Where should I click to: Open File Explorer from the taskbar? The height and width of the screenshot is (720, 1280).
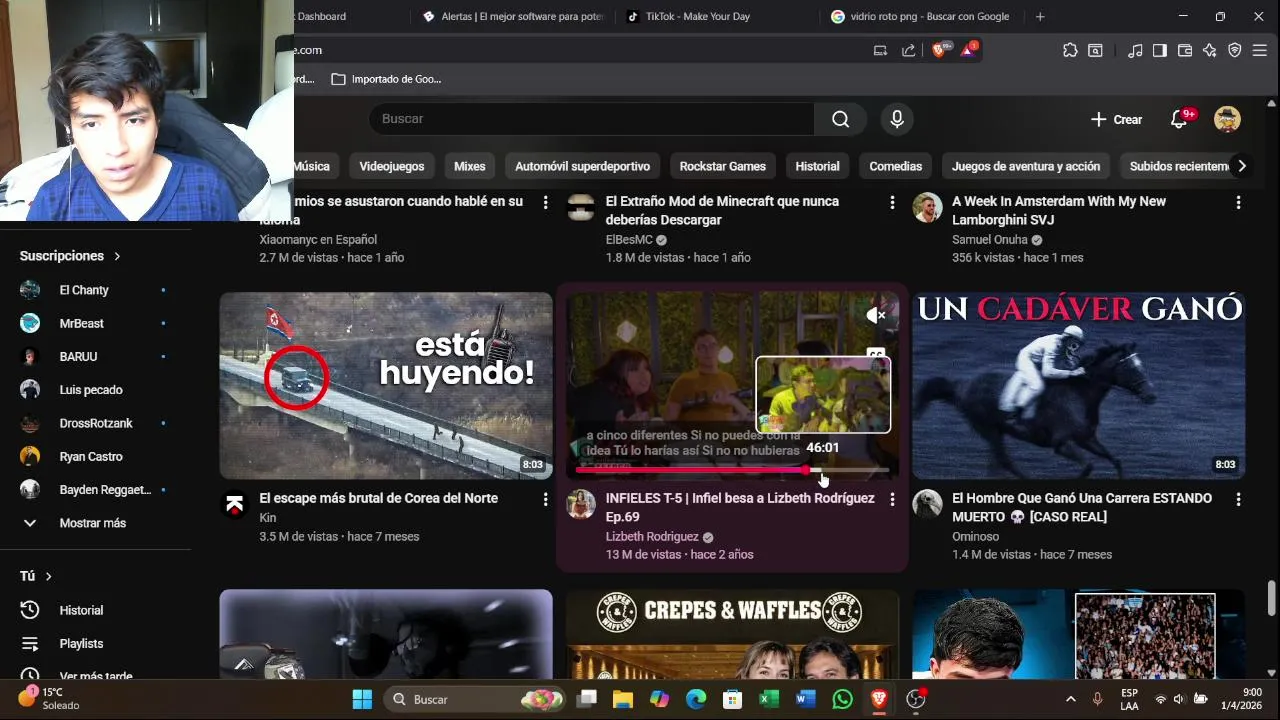(x=623, y=699)
